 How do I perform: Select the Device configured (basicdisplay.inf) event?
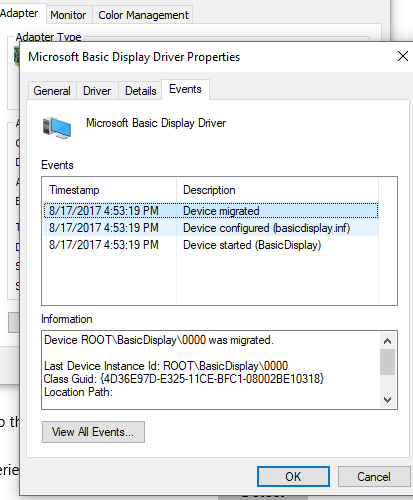point(211,228)
